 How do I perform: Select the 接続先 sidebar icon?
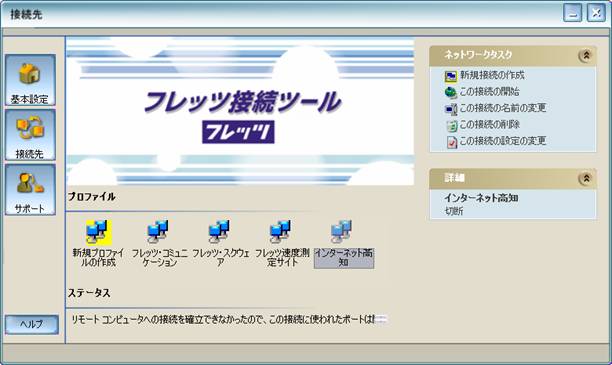point(30,135)
